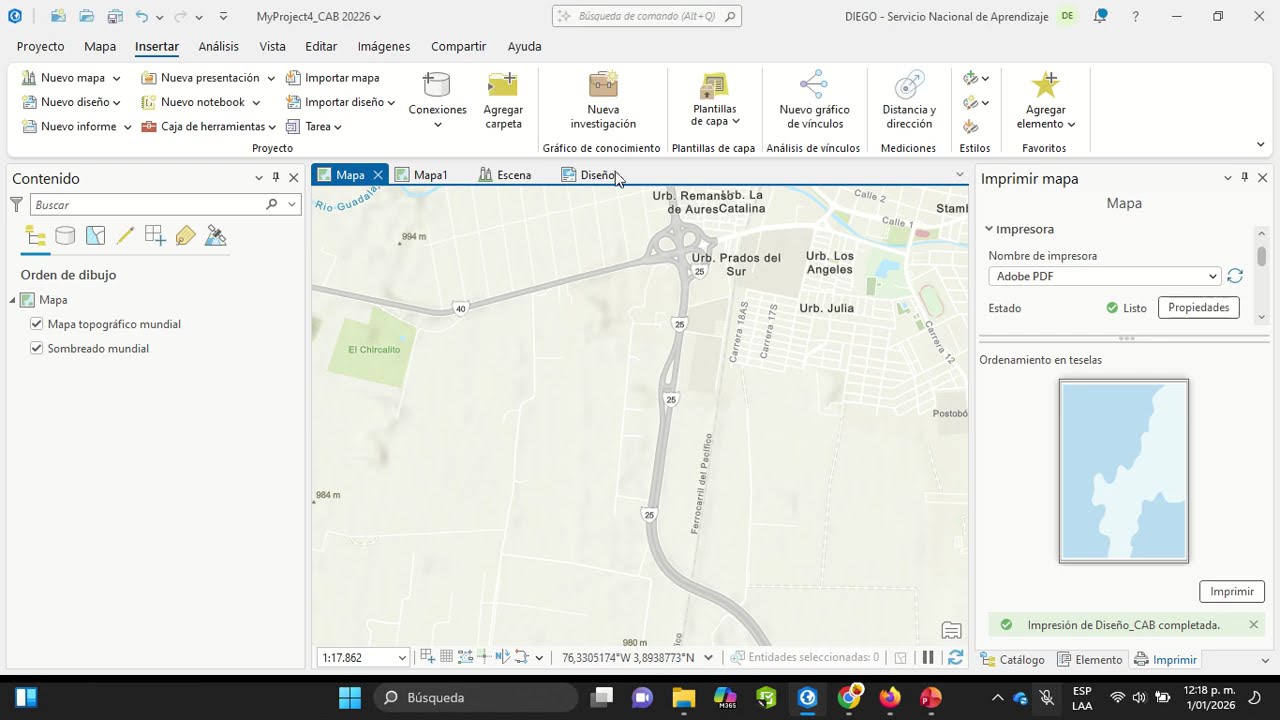Uncheck Mapa topográfico mundial layer
This screenshot has height=720, width=1280.
(x=37, y=324)
